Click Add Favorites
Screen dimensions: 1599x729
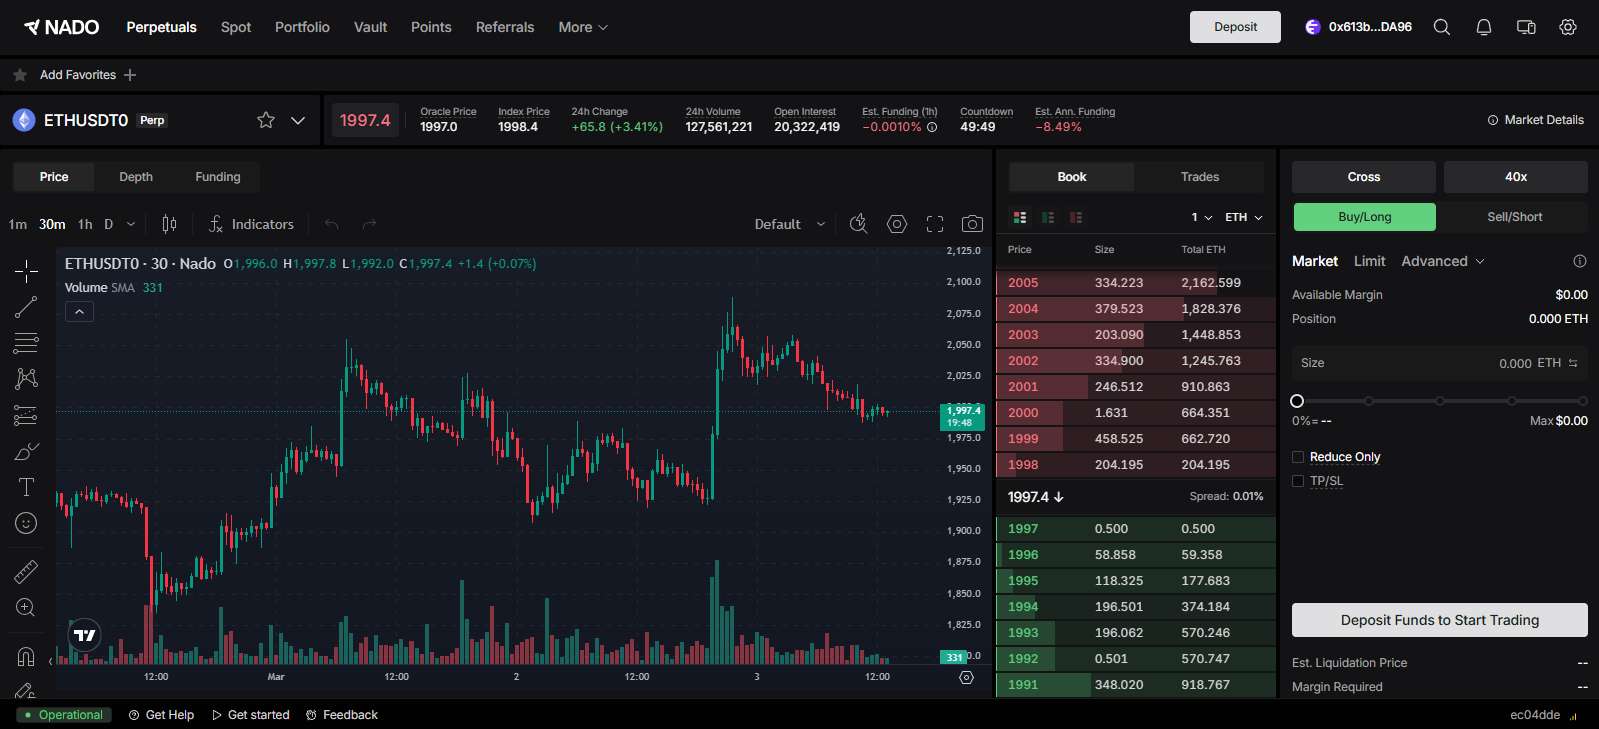pos(88,75)
